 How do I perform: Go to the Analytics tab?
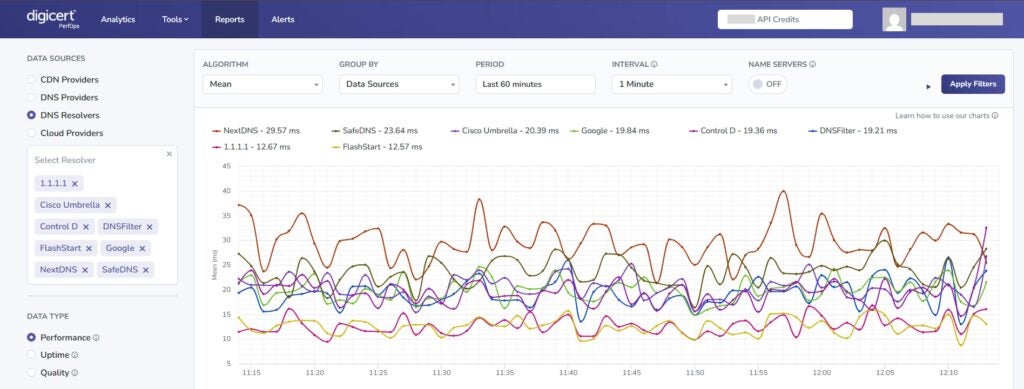(118, 20)
